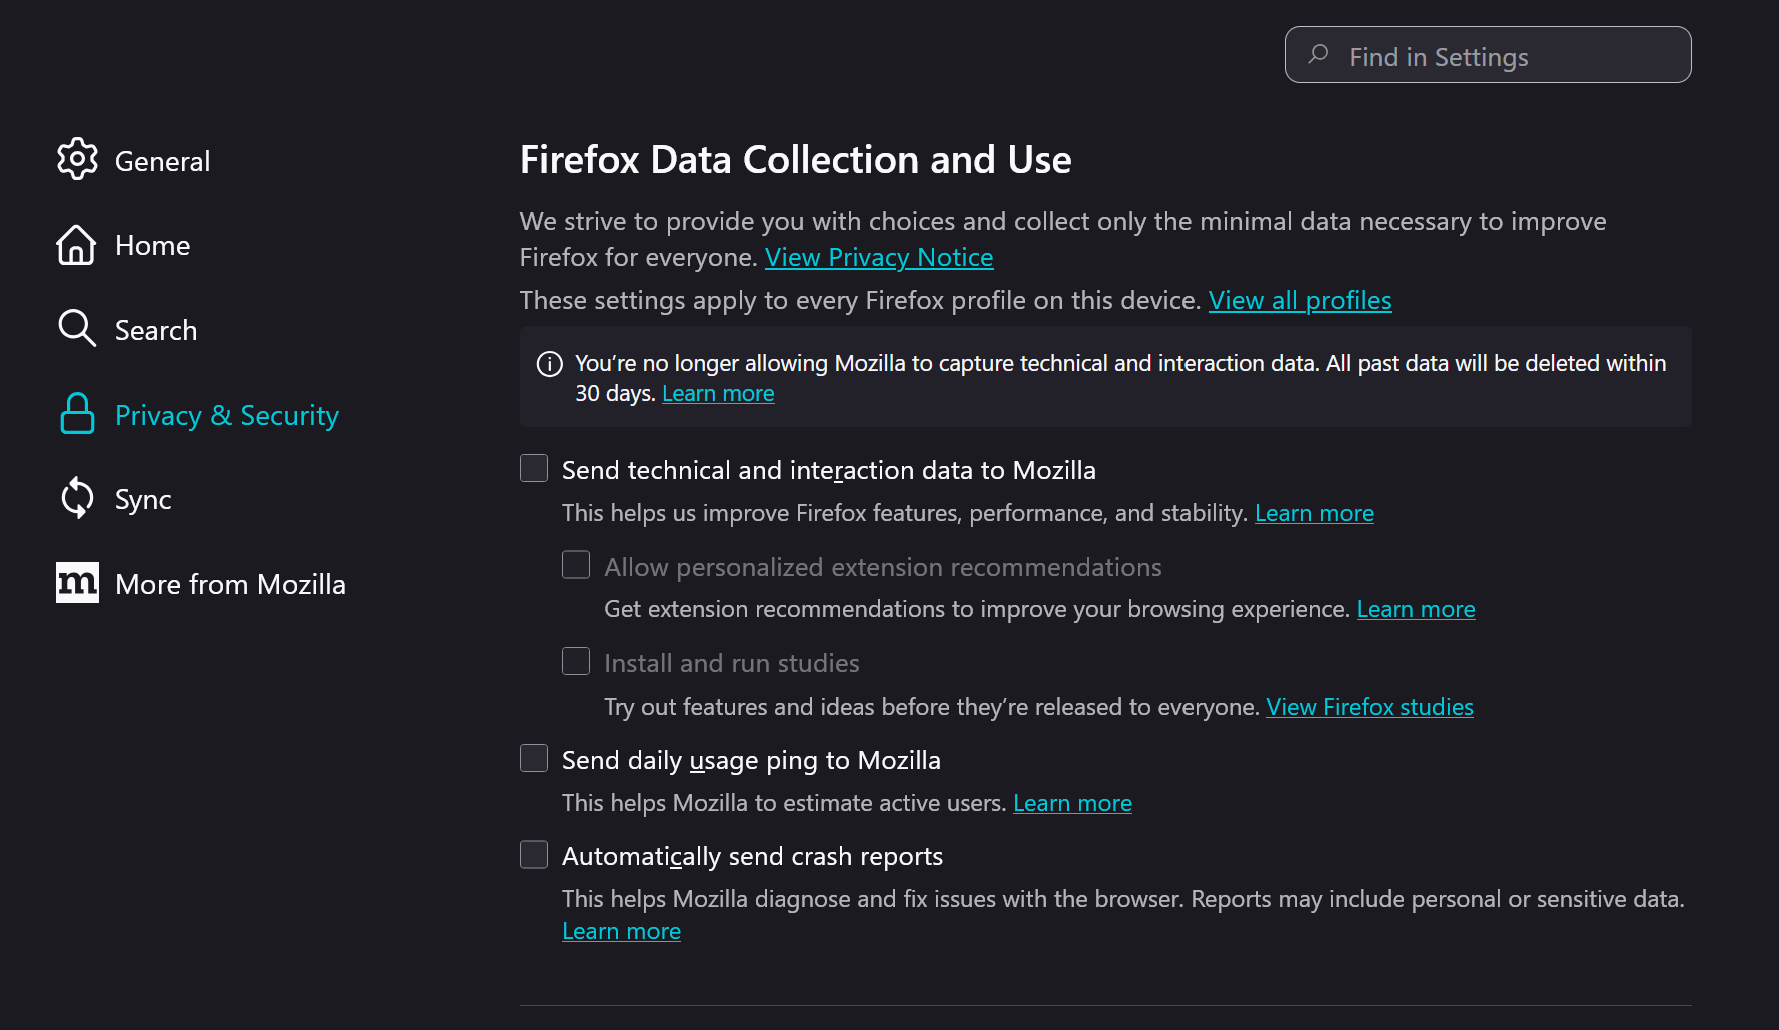Select the Sync section in sidebar
Image resolution: width=1779 pixels, height=1030 pixels.
point(142,498)
